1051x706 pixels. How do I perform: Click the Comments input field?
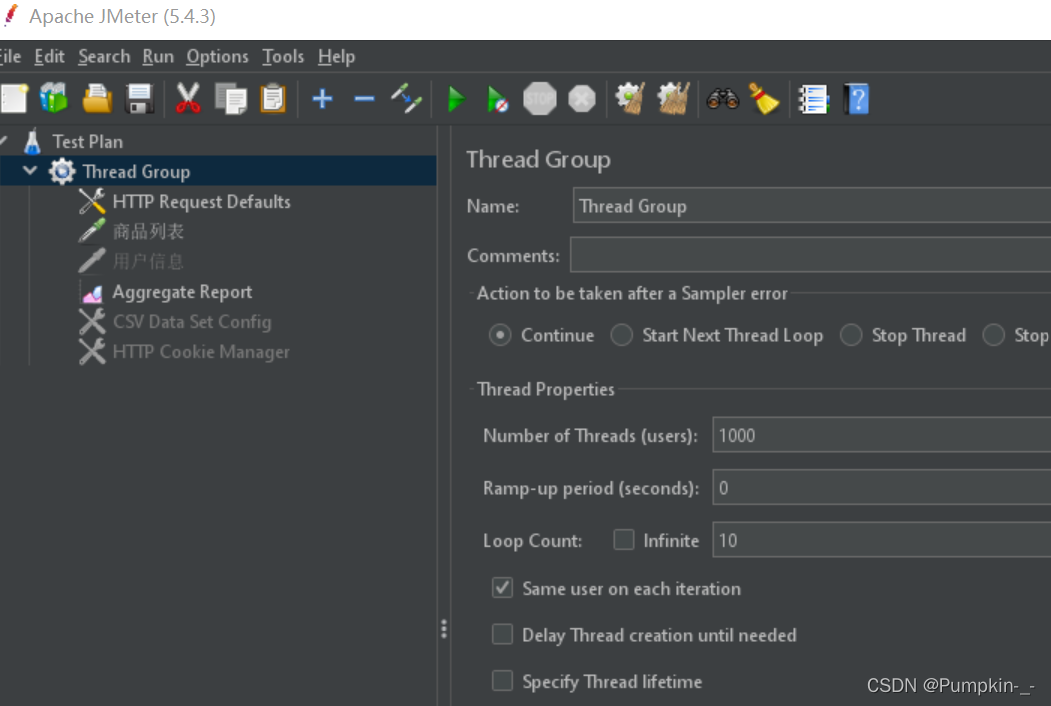pos(810,255)
